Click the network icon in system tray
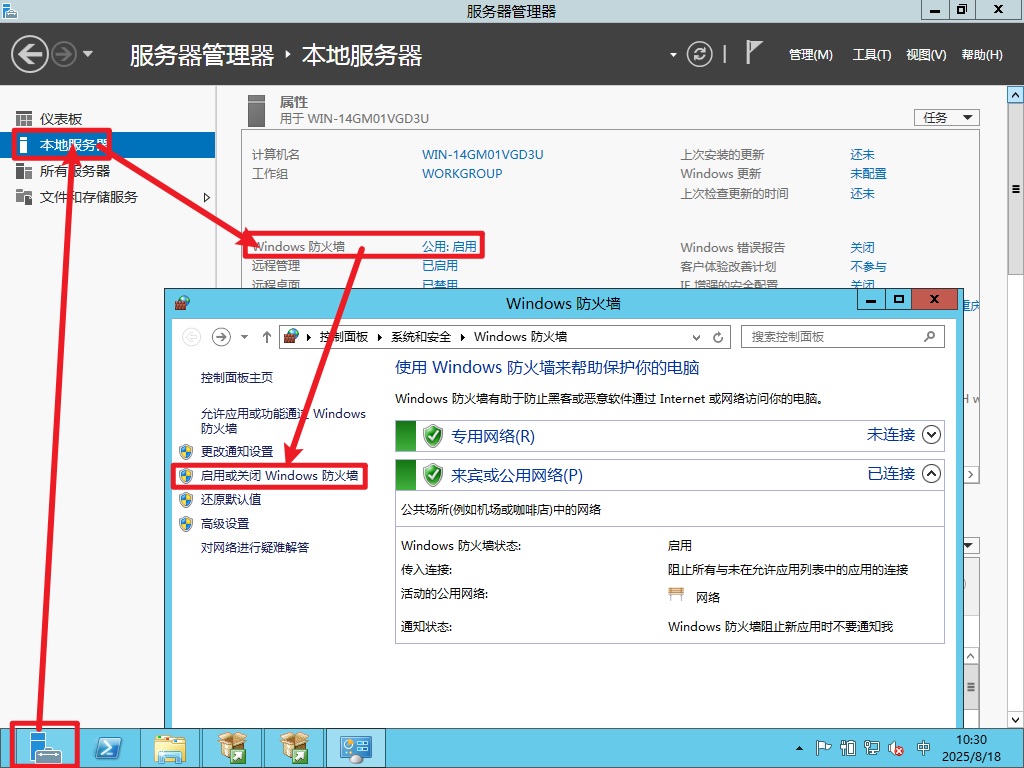Viewport: 1024px width, 768px height. 871,748
